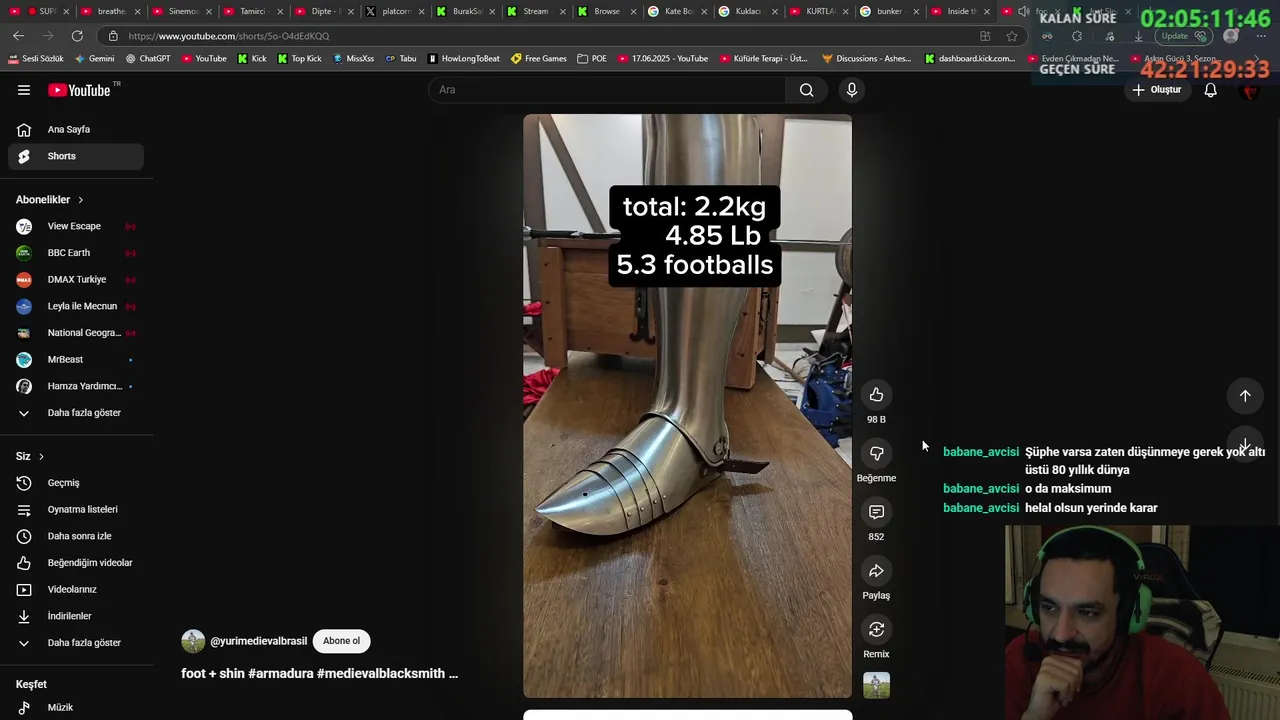Image resolution: width=1280 pixels, height=720 pixels.
Task: Select Shorts in the sidebar
Action: 76,156
